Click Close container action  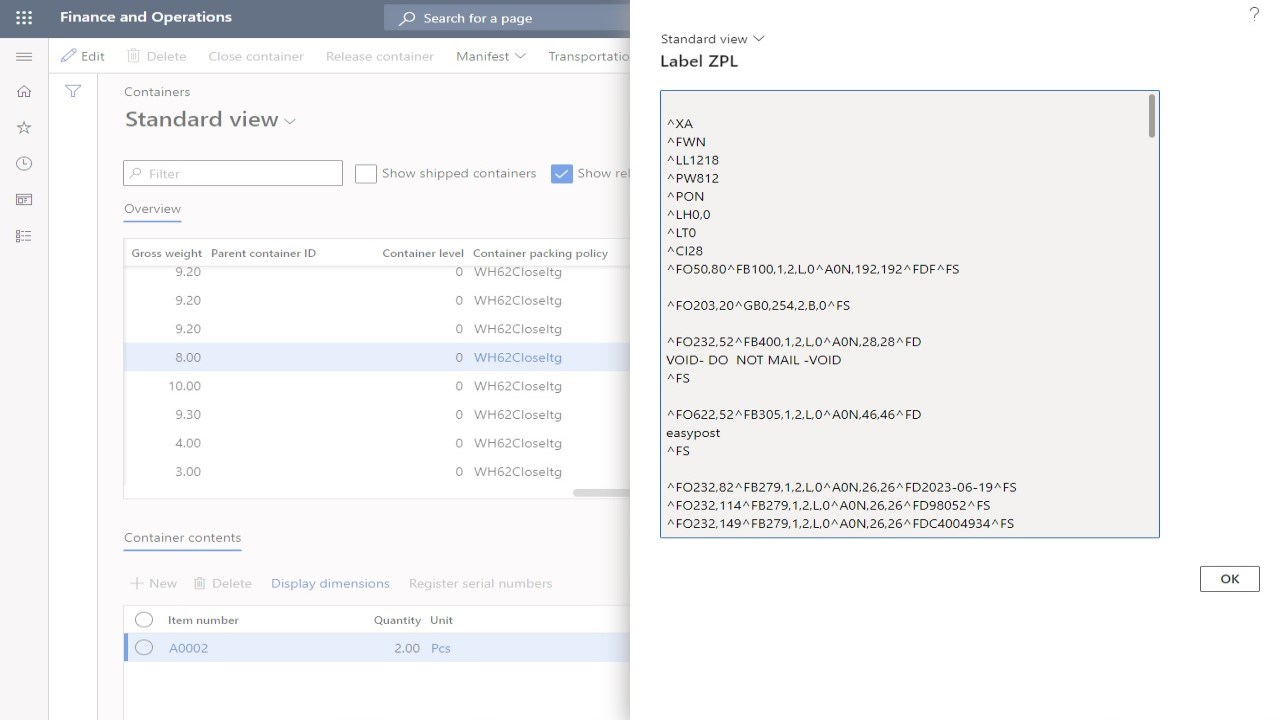(256, 56)
